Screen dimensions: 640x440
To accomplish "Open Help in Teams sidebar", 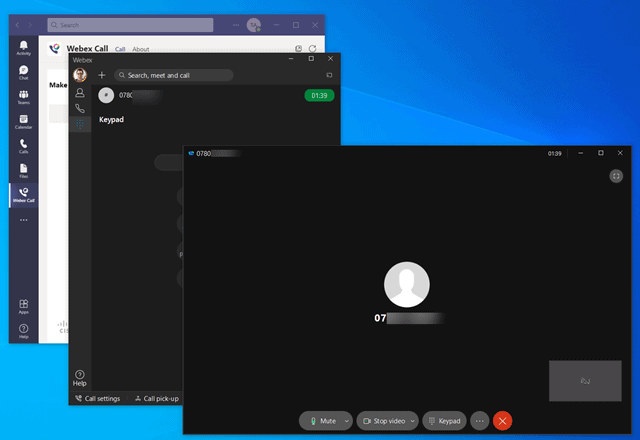I will (23, 331).
